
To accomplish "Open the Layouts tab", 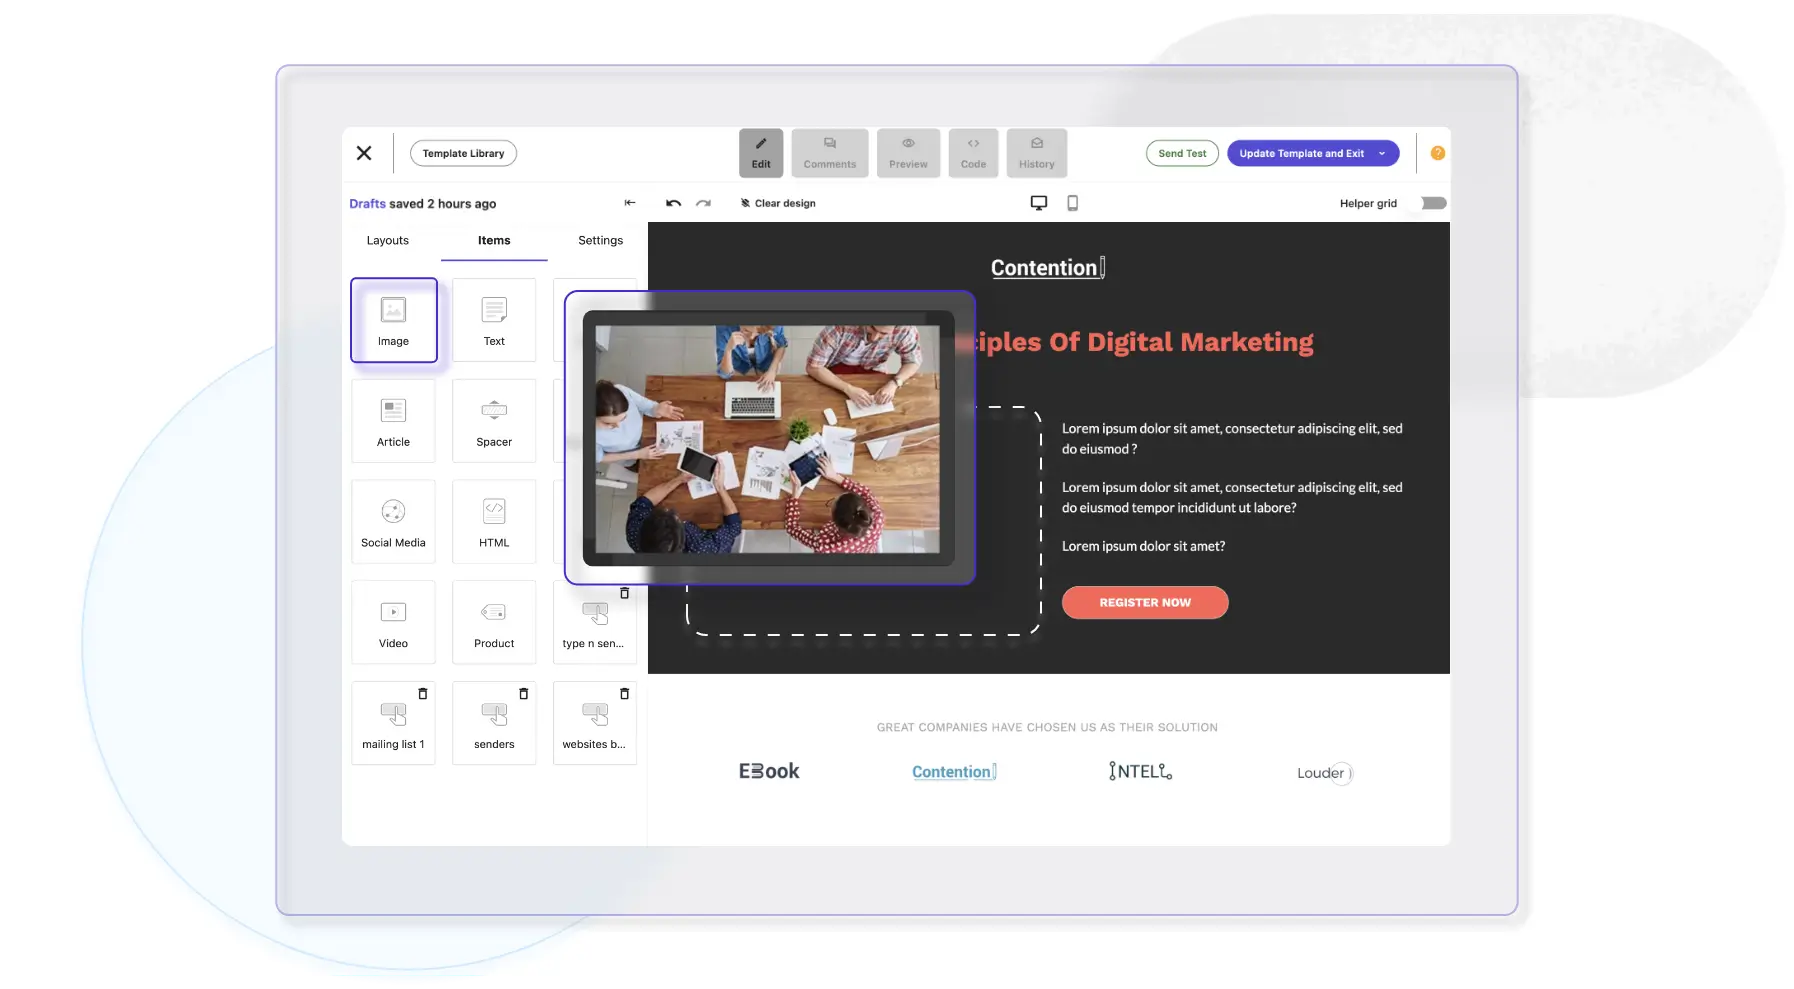I will pyautogui.click(x=387, y=240).
